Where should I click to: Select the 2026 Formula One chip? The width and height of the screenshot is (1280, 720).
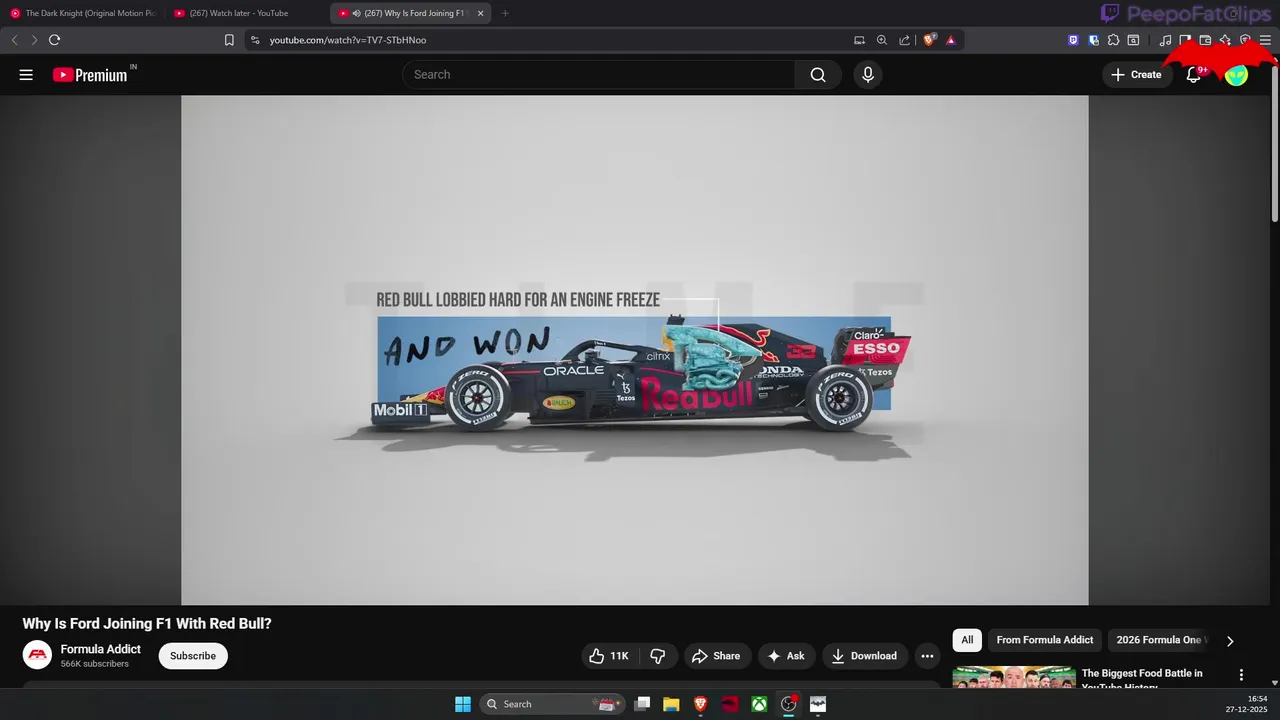[x=1158, y=640]
